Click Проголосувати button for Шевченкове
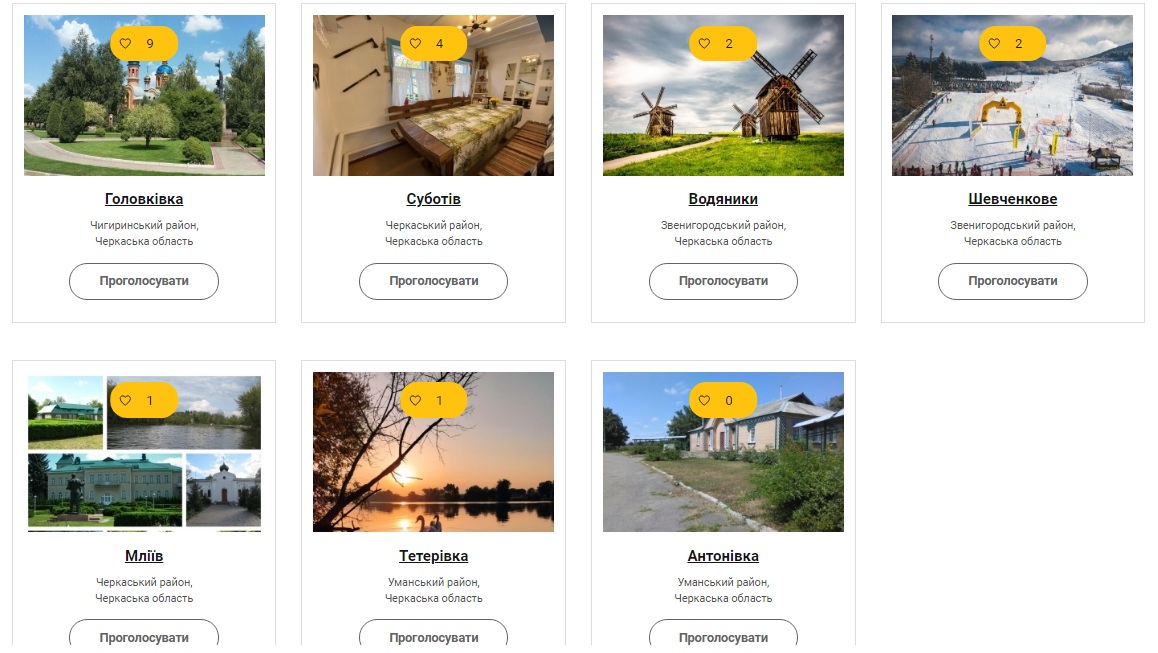The image size is (1158, 653). (x=1013, y=281)
